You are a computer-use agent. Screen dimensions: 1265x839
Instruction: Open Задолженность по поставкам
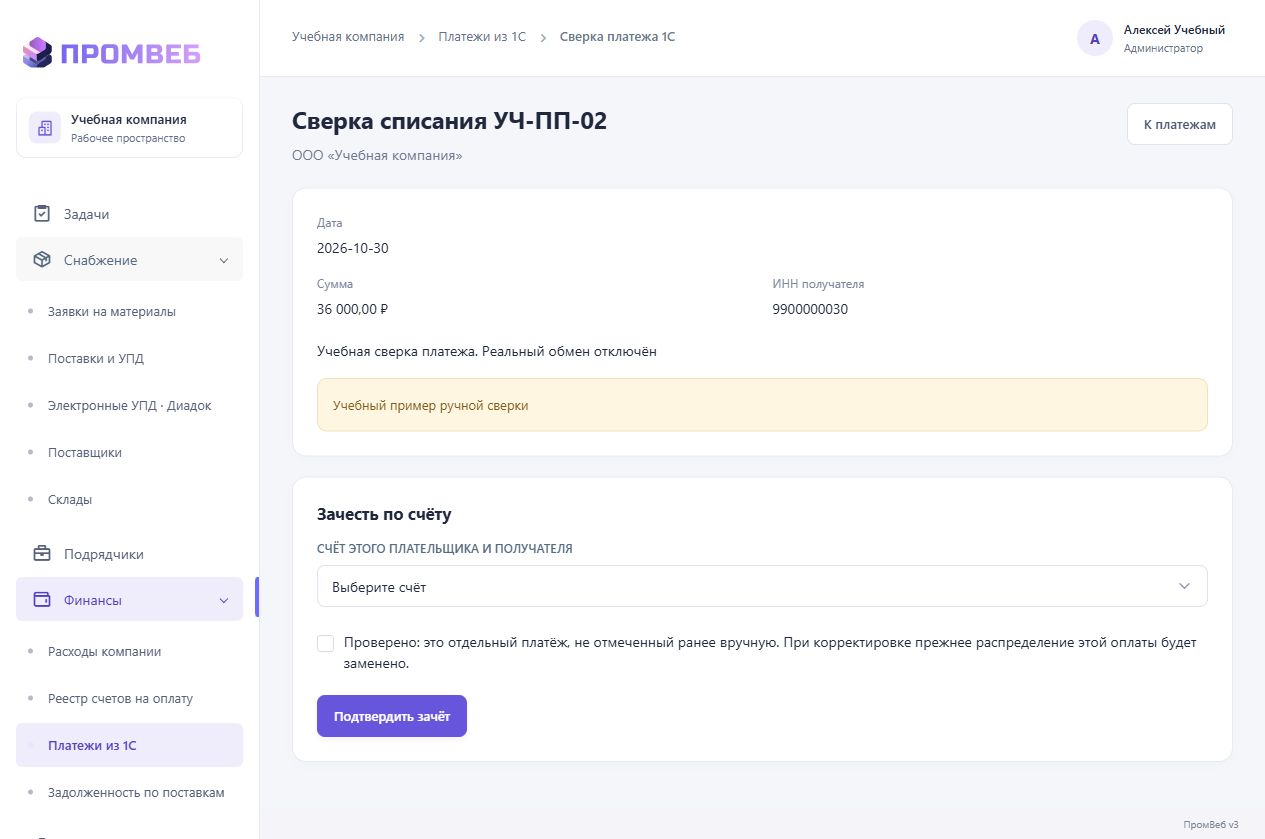click(136, 793)
